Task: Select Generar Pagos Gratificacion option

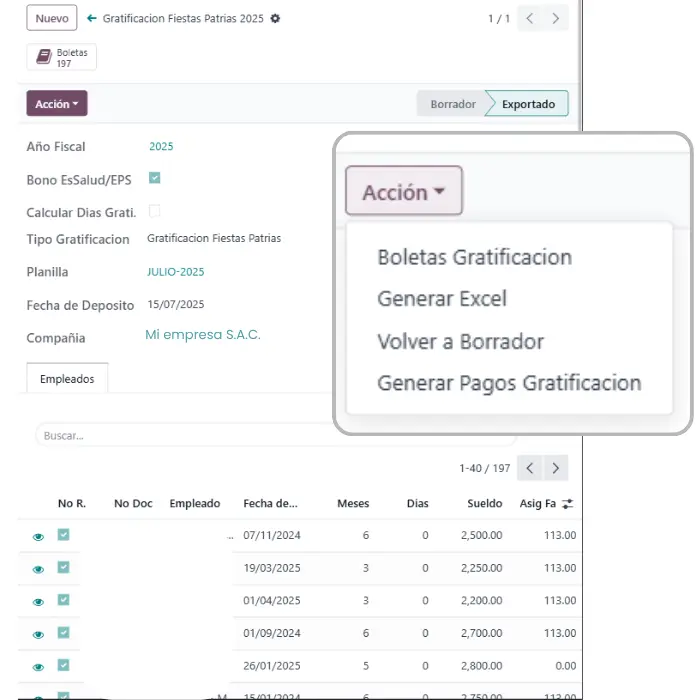Action: 508,383
